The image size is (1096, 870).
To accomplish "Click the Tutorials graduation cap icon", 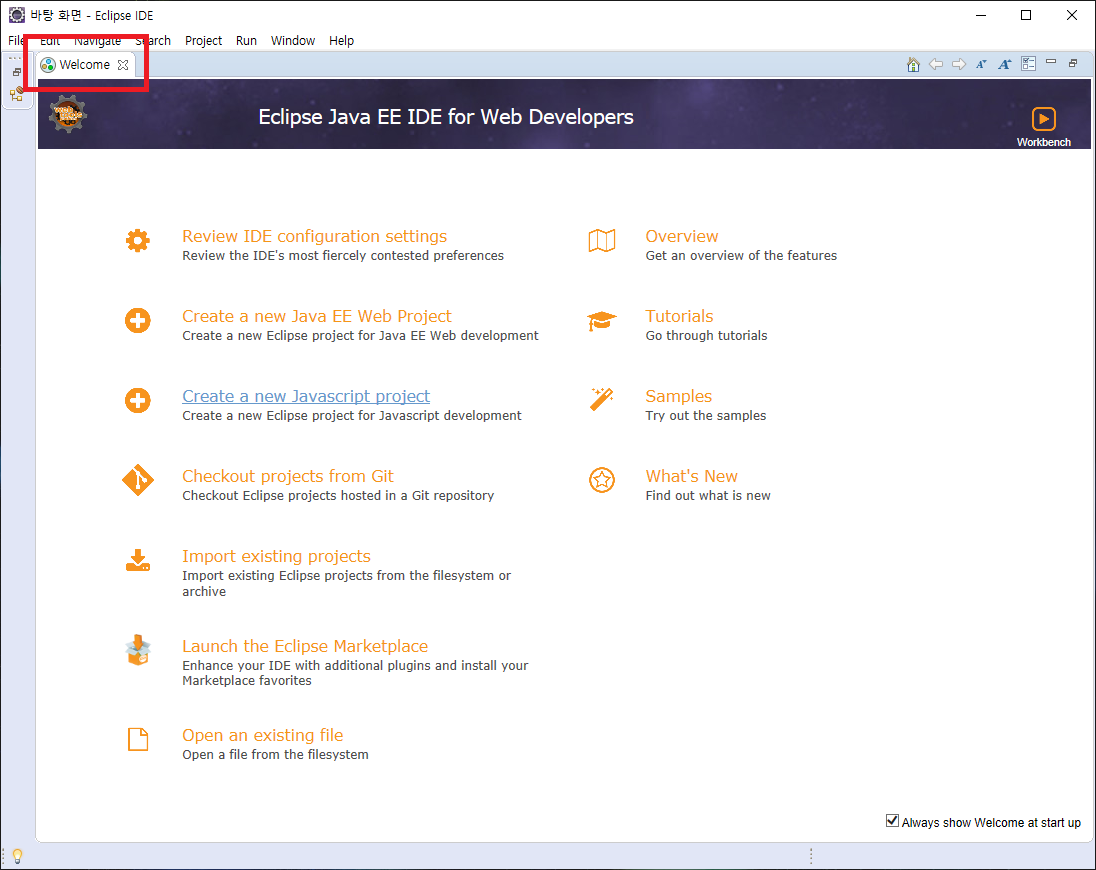I will pos(602,321).
